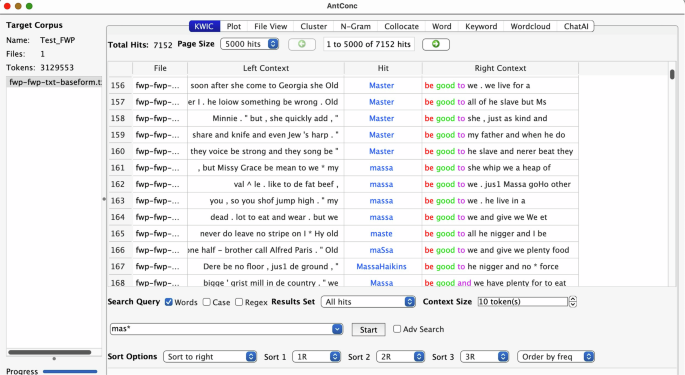Open the Word tab
The image size is (685, 375).
tap(441, 26)
